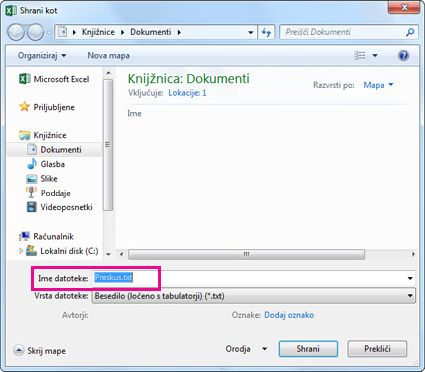This screenshot has height=372, width=425.
Task: Expand the Lokalni disk (C:) tree node
Action: tap(21, 250)
